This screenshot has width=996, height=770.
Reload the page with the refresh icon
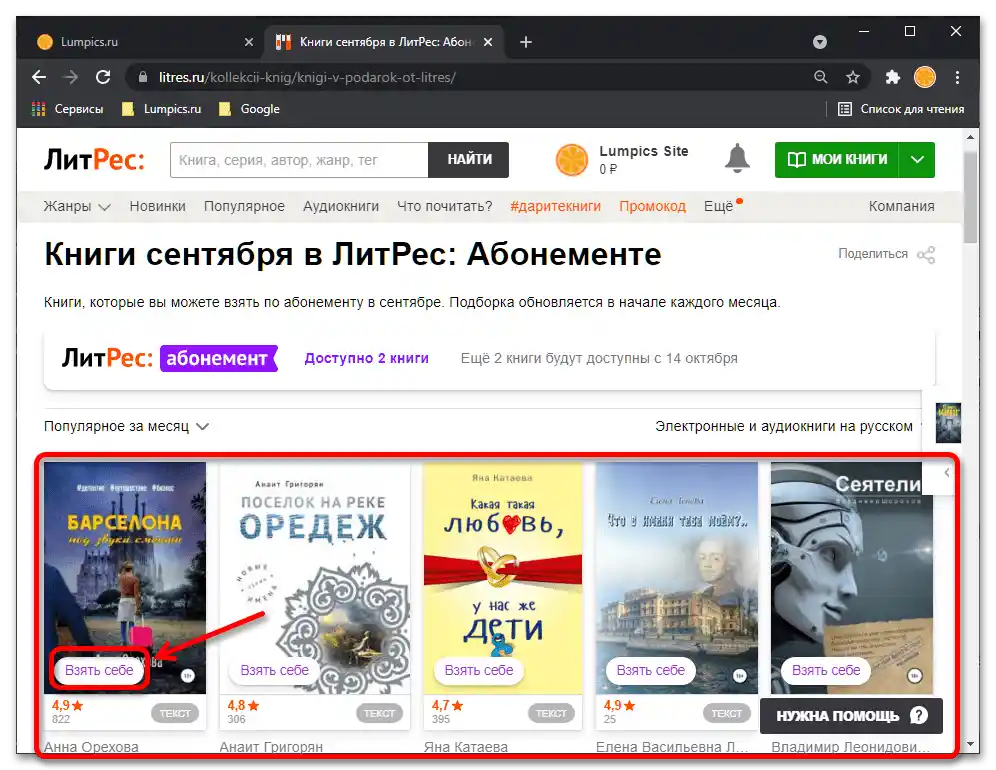tap(103, 78)
